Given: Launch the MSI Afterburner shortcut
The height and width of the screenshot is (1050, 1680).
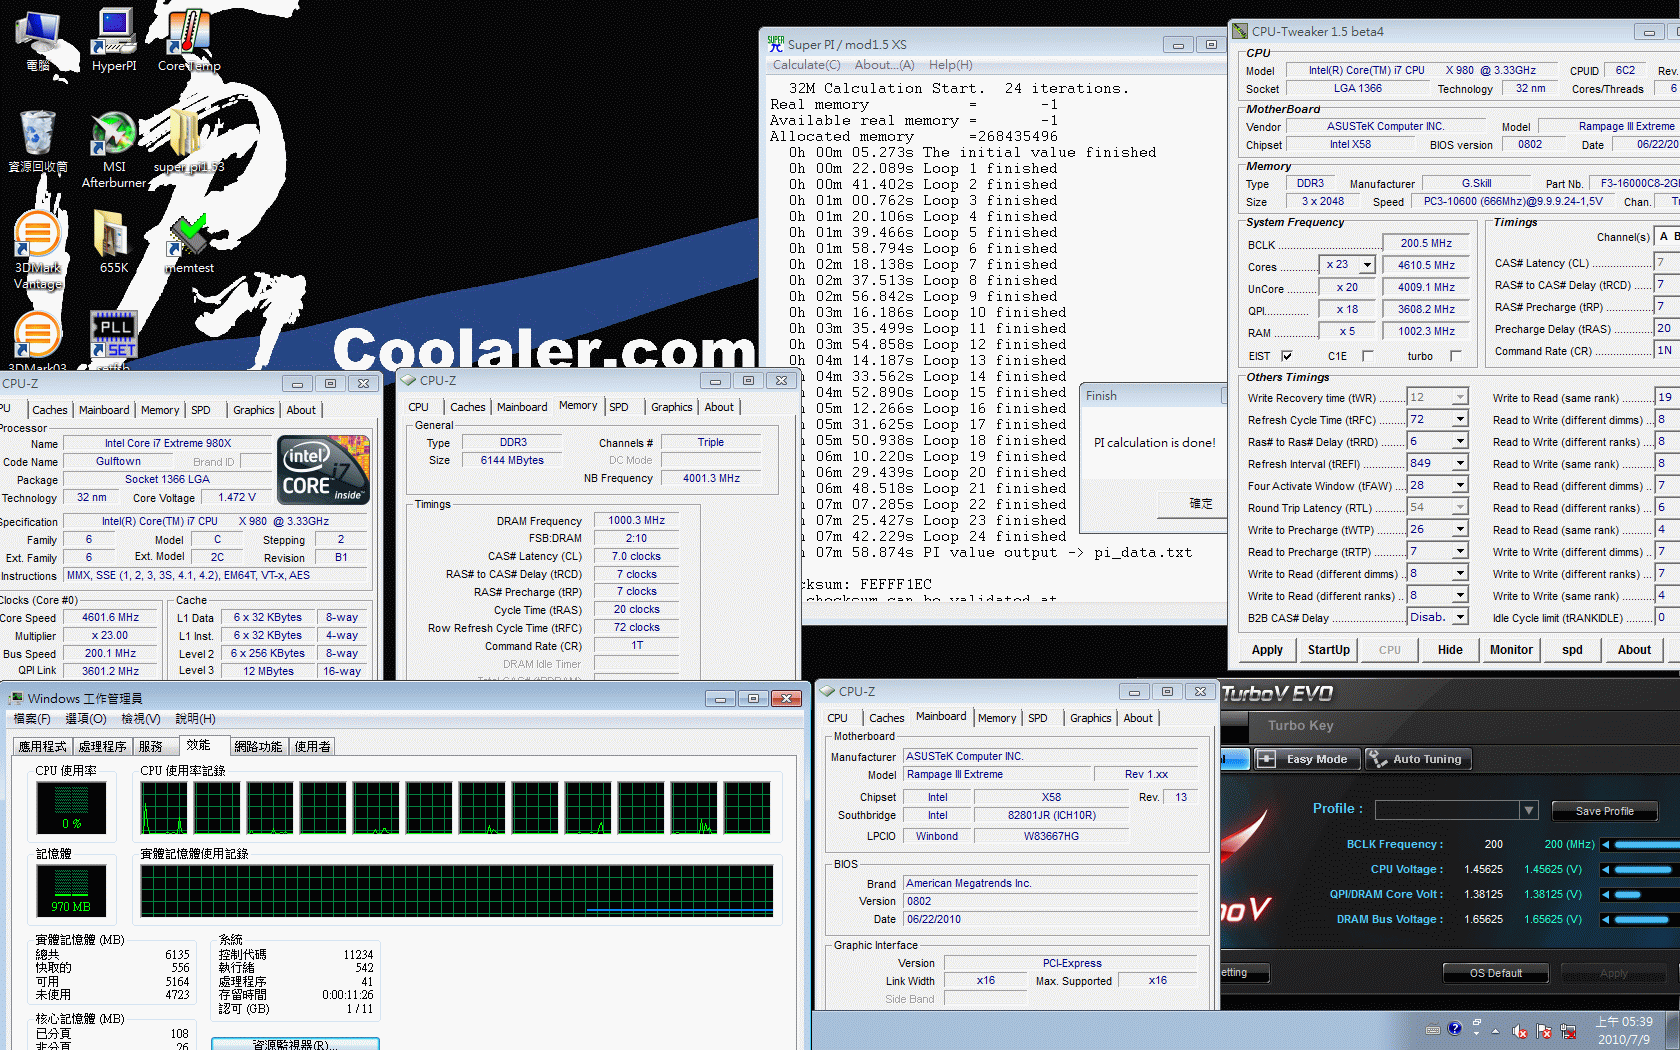Looking at the screenshot, I should (x=114, y=149).
